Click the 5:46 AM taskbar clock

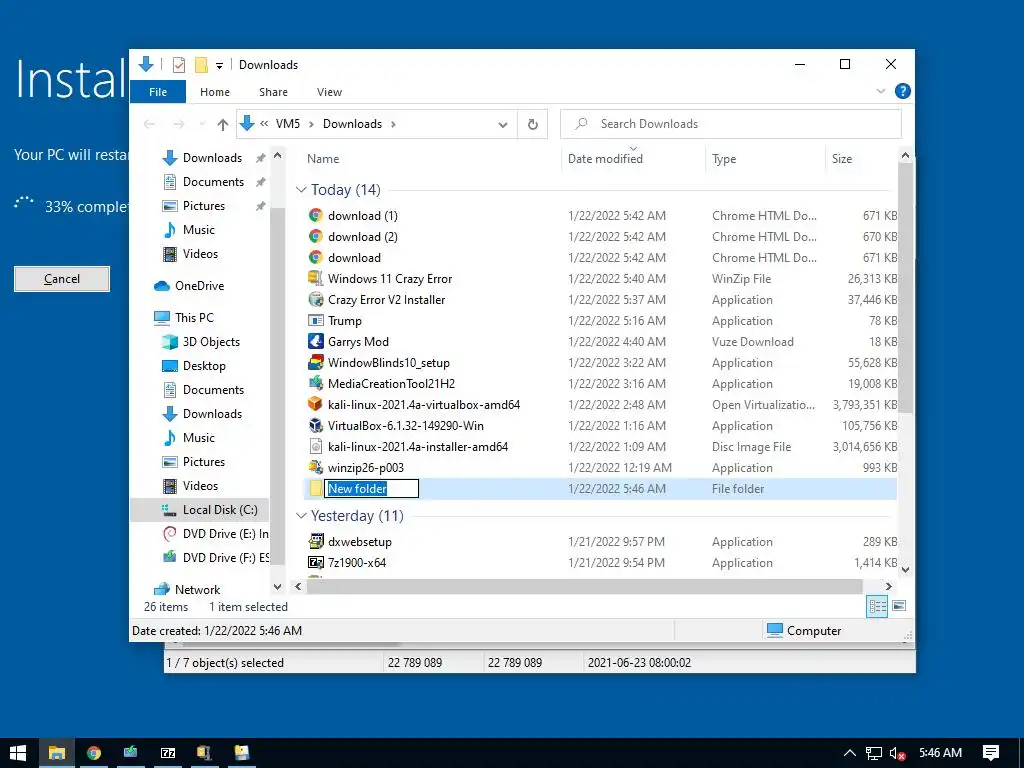point(940,753)
